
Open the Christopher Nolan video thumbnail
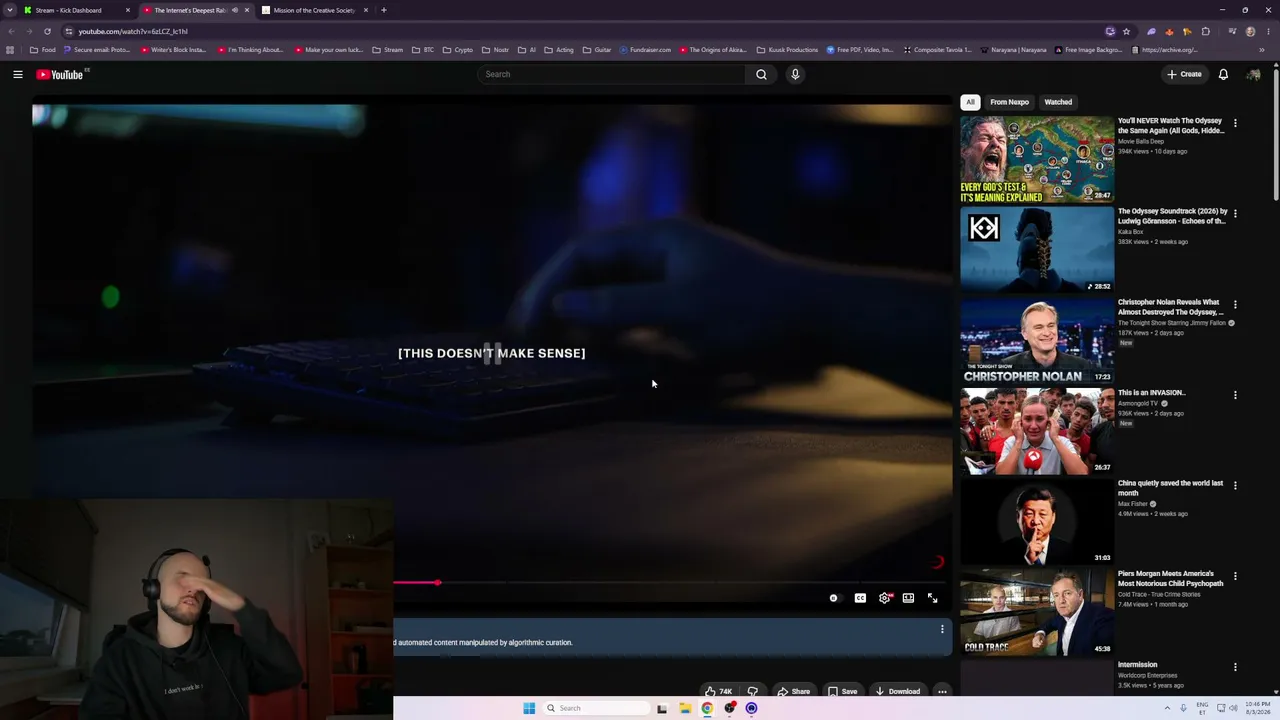click(1037, 341)
